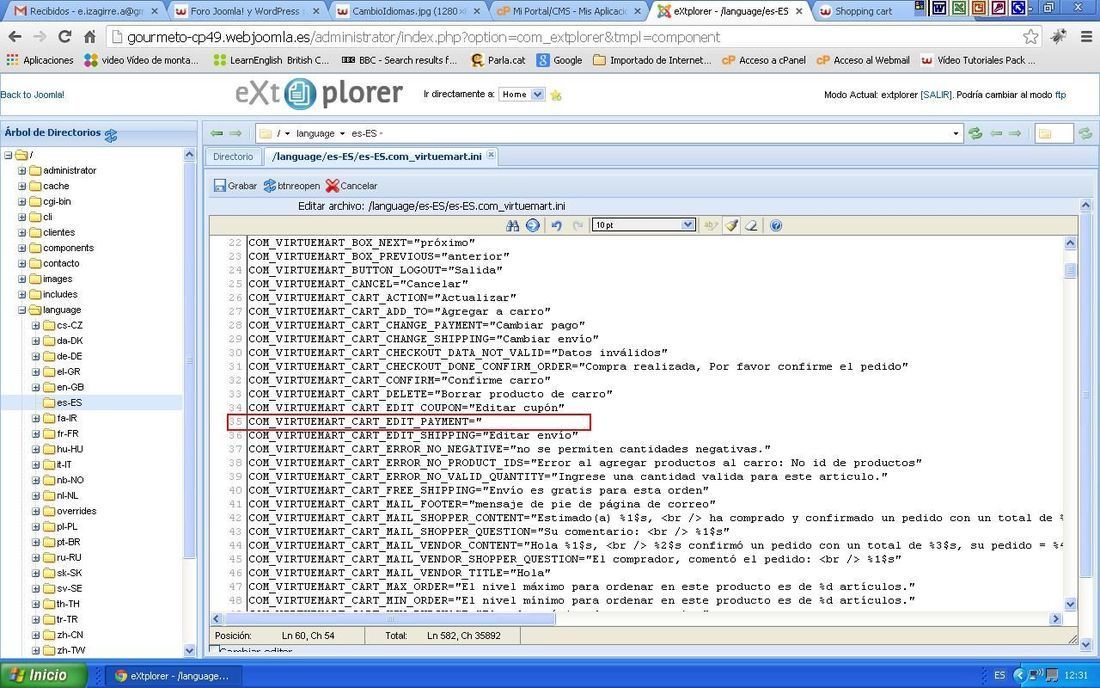This screenshot has width=1100, height=688.
Task: Click the eXtplorer taskbar window button
Action: [x=175, y=676]
